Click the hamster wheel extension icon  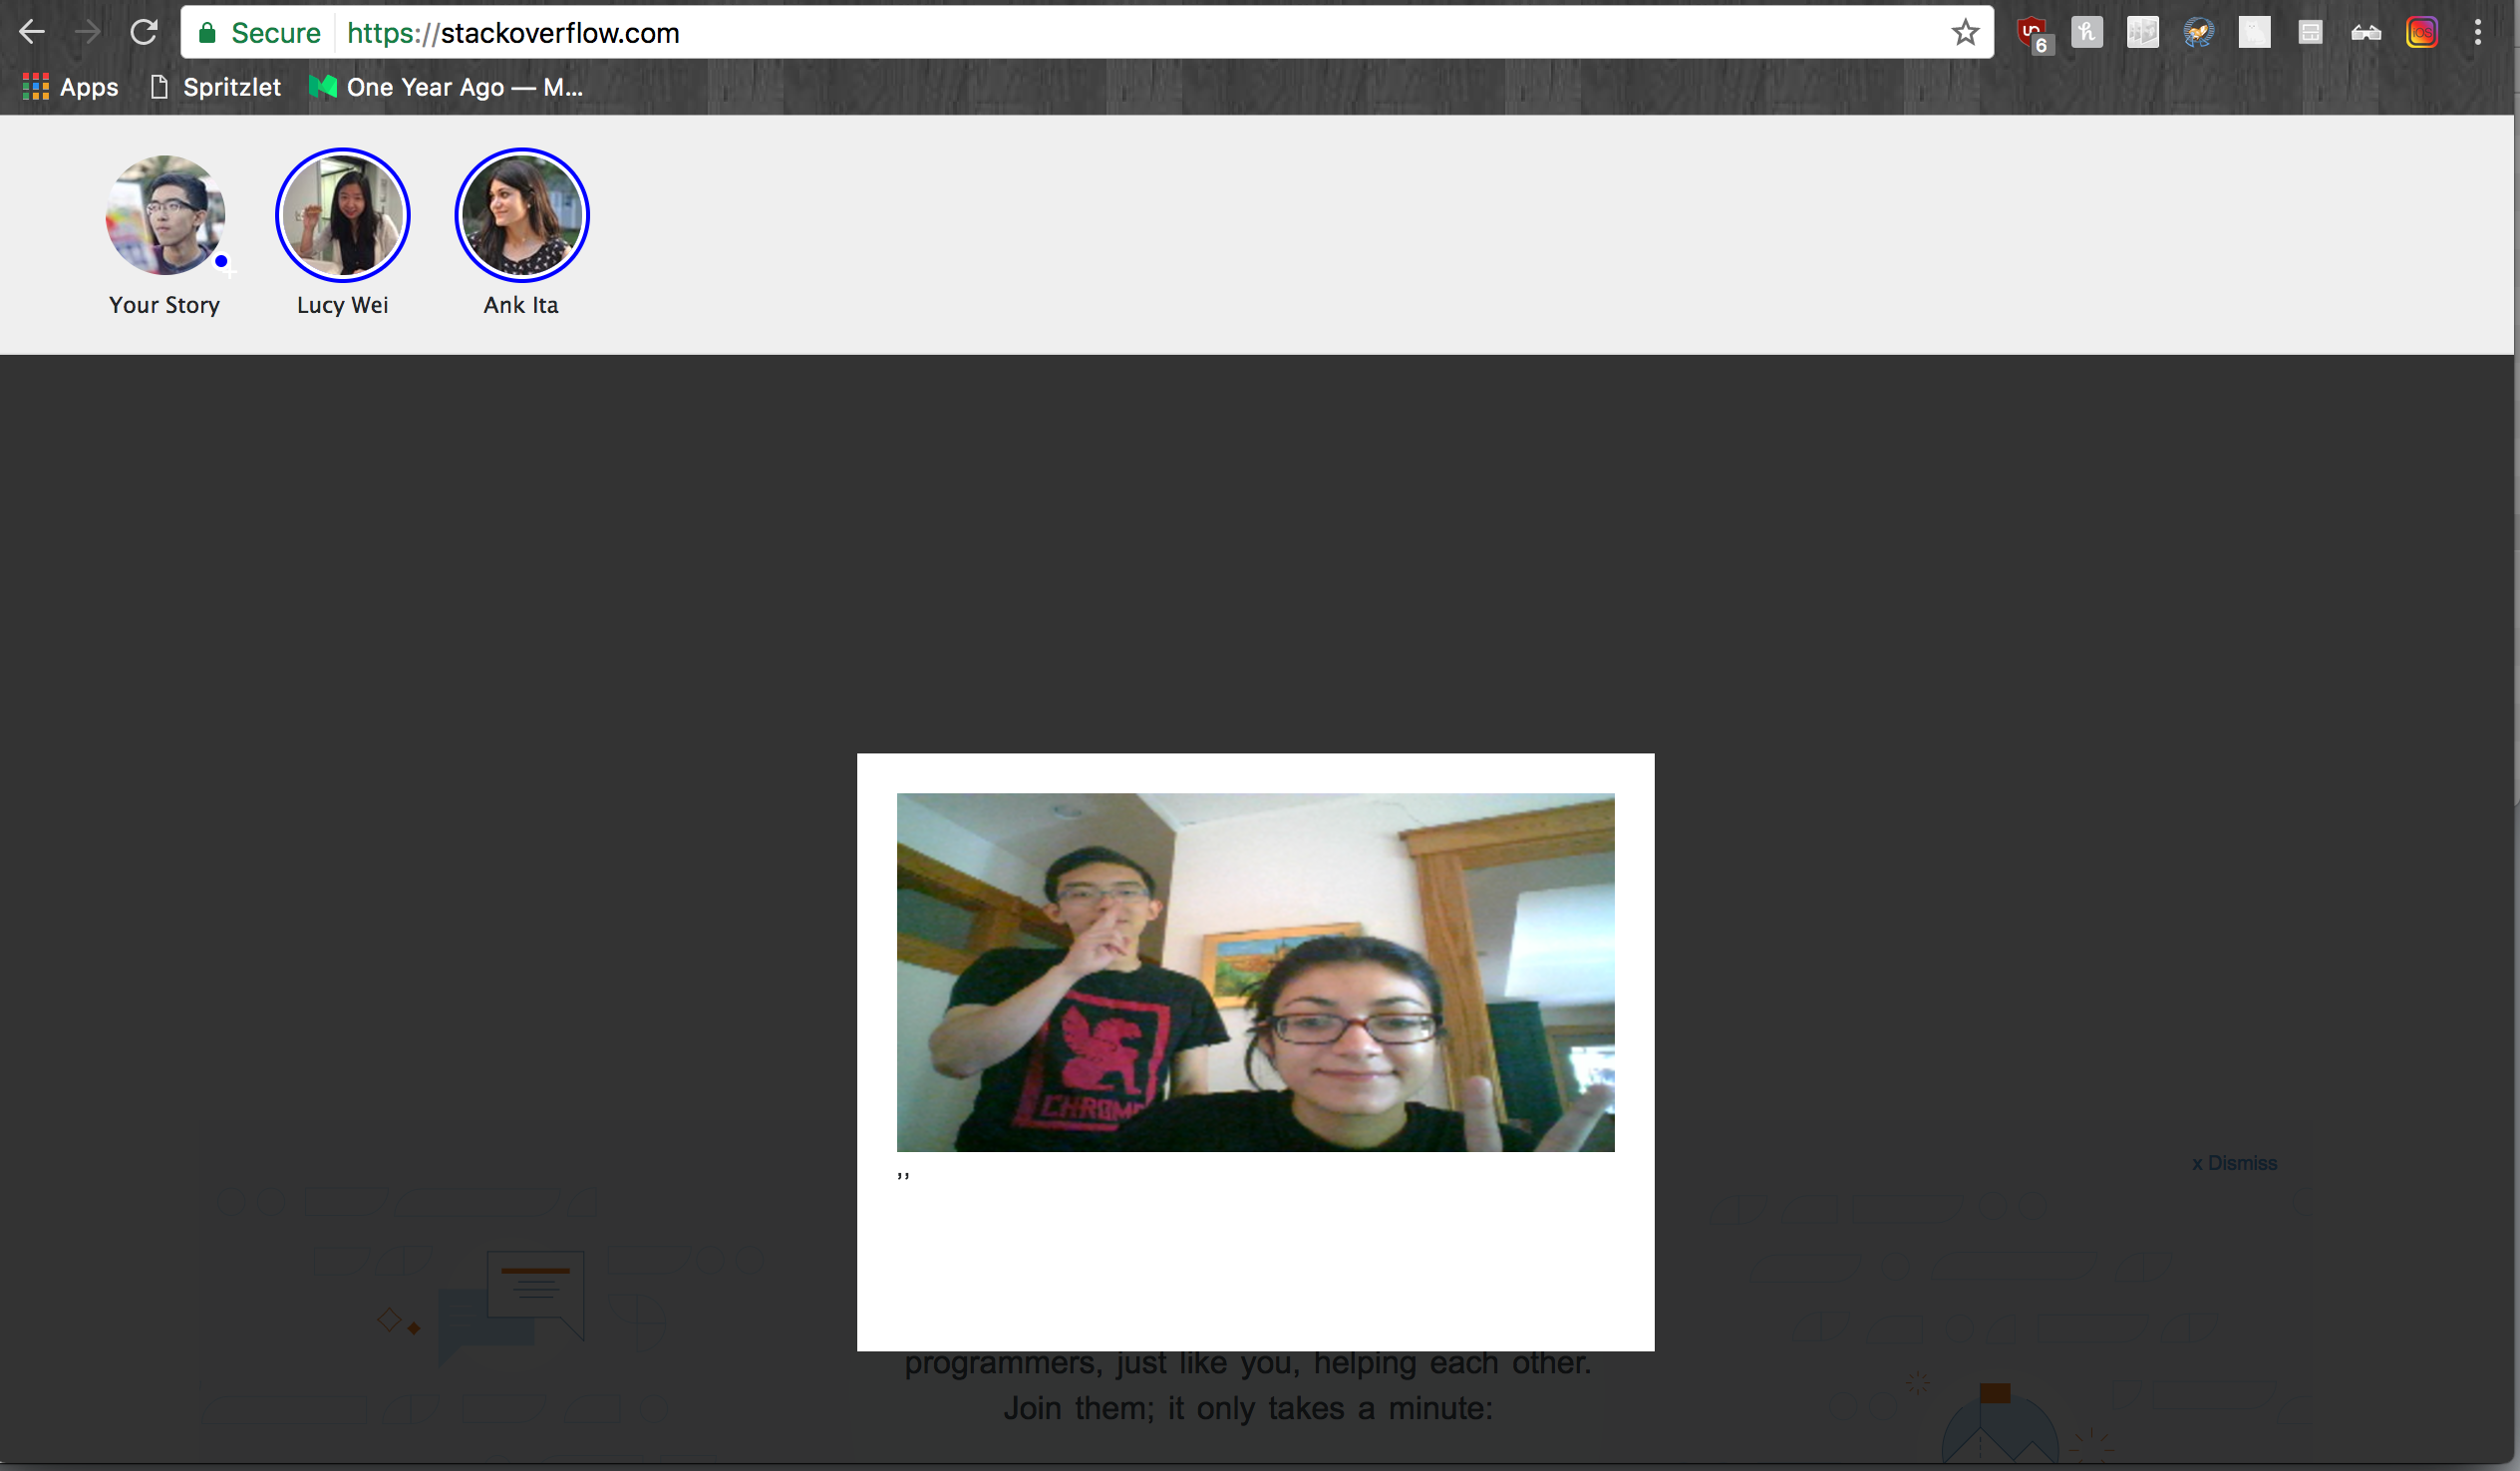coord(2198,33)
